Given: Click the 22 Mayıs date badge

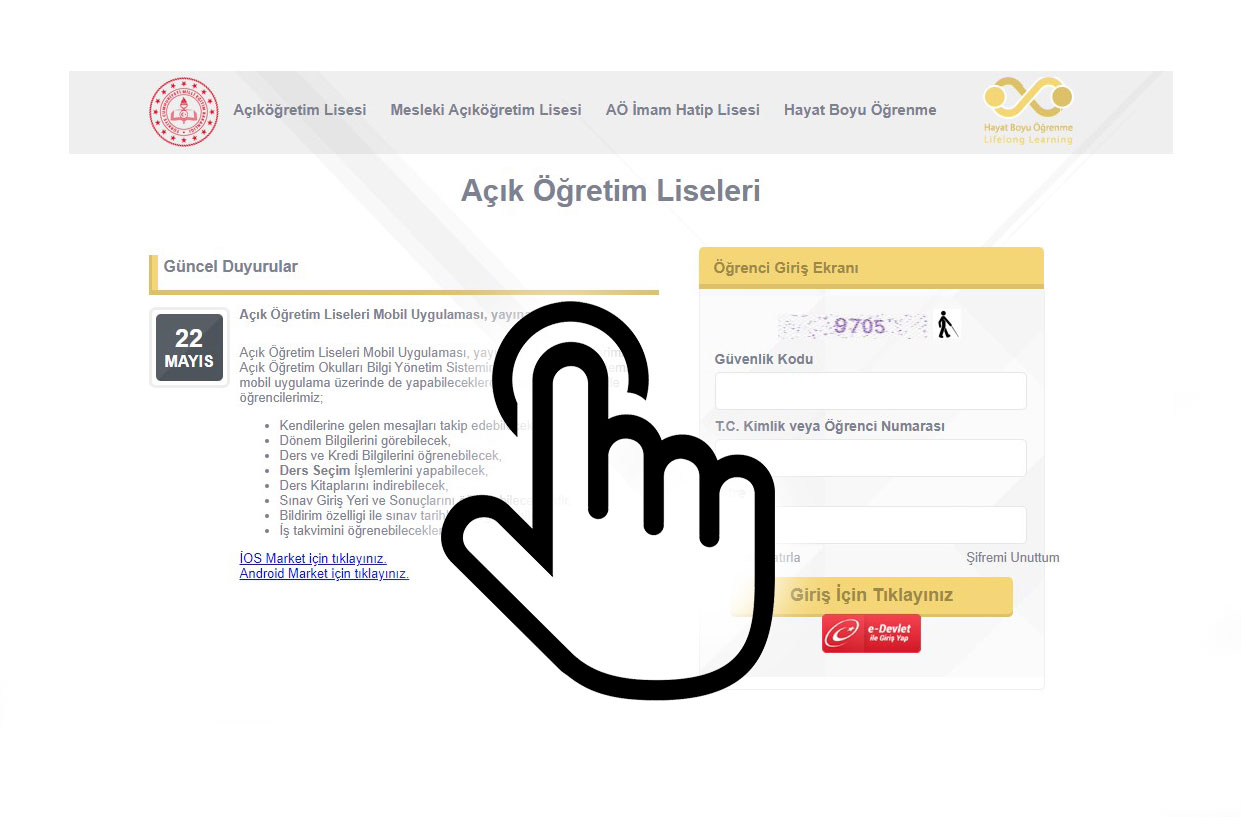Looking at the screenshot, I should pyautogui.click(x=189, y=348).
